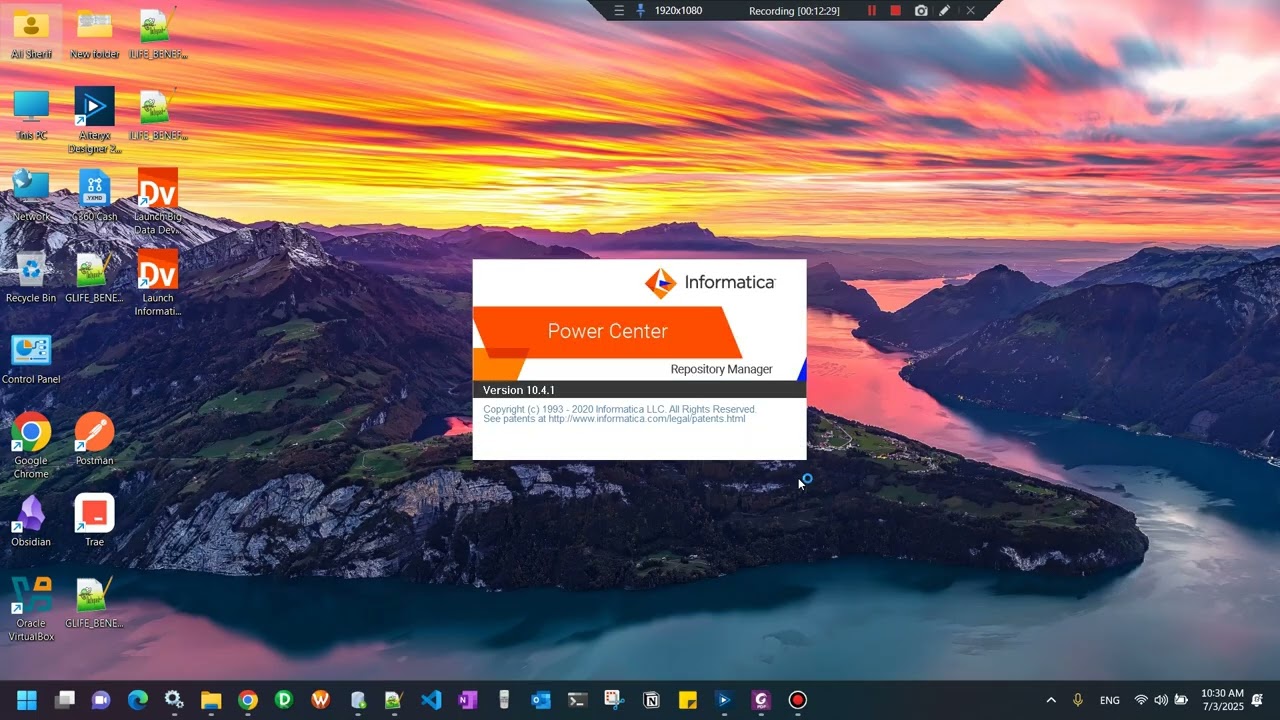The image size is (1280, 720).
Task: Select the C360 Cash YXMD file
Action: [94, 195]
